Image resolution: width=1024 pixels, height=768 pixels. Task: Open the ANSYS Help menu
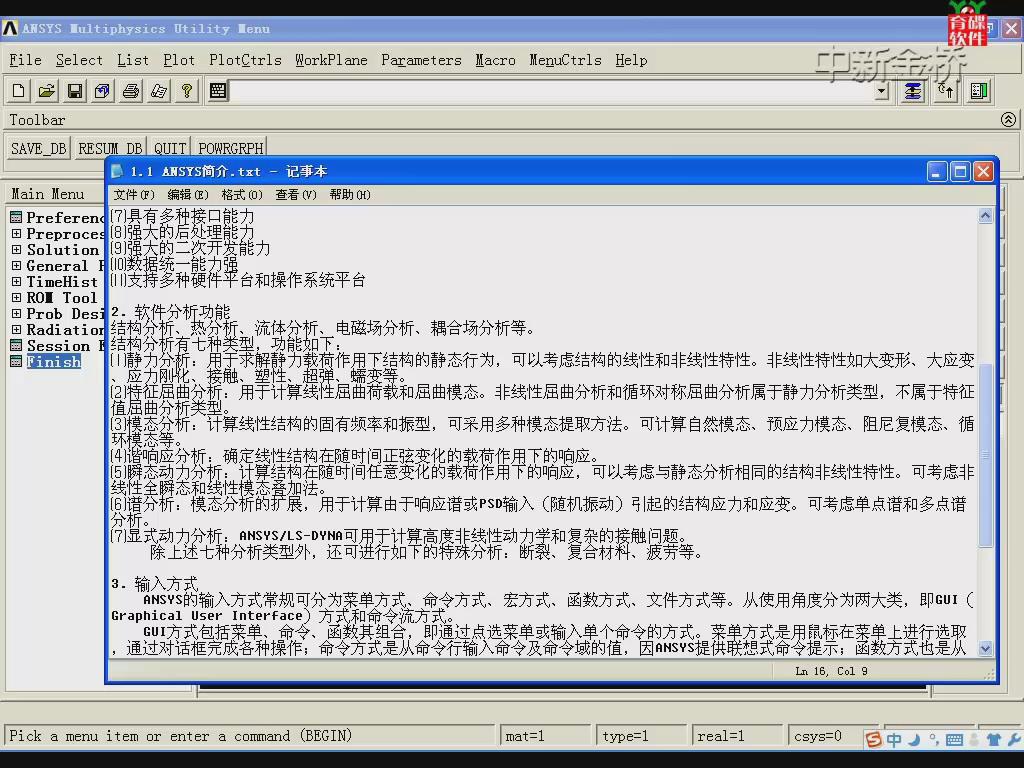coord(631,60)
